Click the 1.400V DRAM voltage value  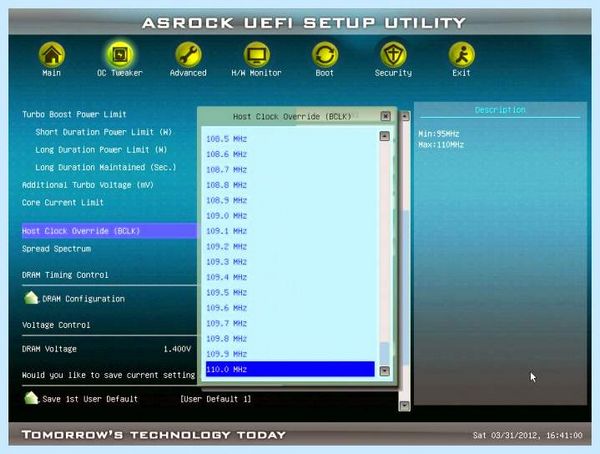(x=177, y=349)
